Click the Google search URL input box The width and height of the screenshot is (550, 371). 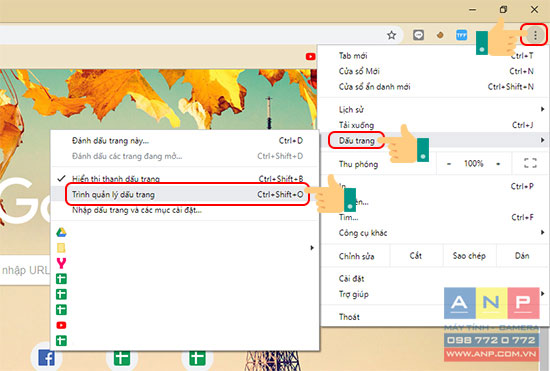[x=25, y=270]
